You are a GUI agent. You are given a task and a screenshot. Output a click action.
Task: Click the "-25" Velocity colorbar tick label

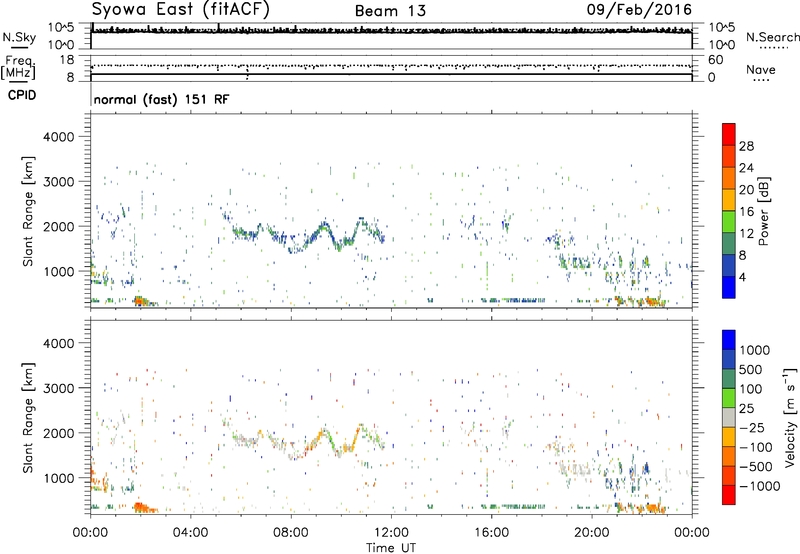(x=752, y=427)
